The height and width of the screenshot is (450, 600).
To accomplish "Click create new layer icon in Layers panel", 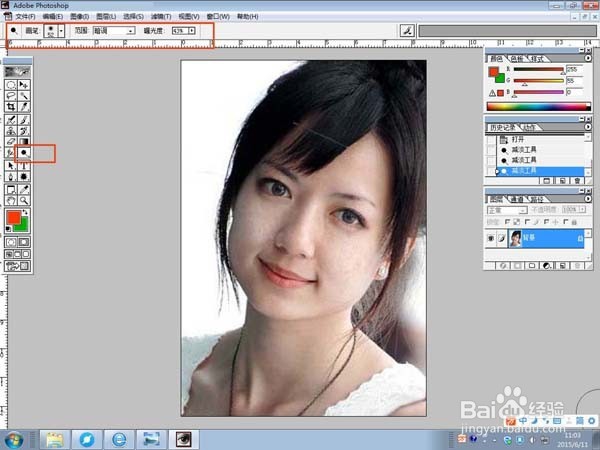I will click(562, 266).
